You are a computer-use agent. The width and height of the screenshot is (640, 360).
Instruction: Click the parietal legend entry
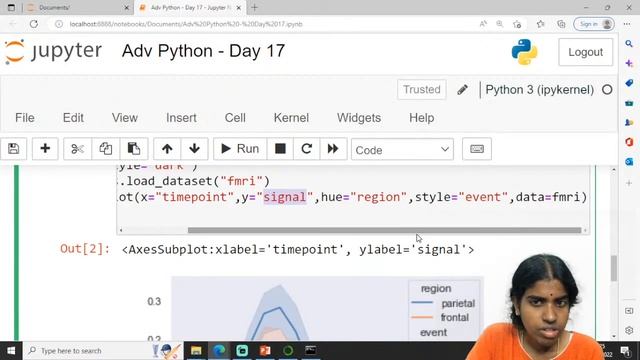444,303
